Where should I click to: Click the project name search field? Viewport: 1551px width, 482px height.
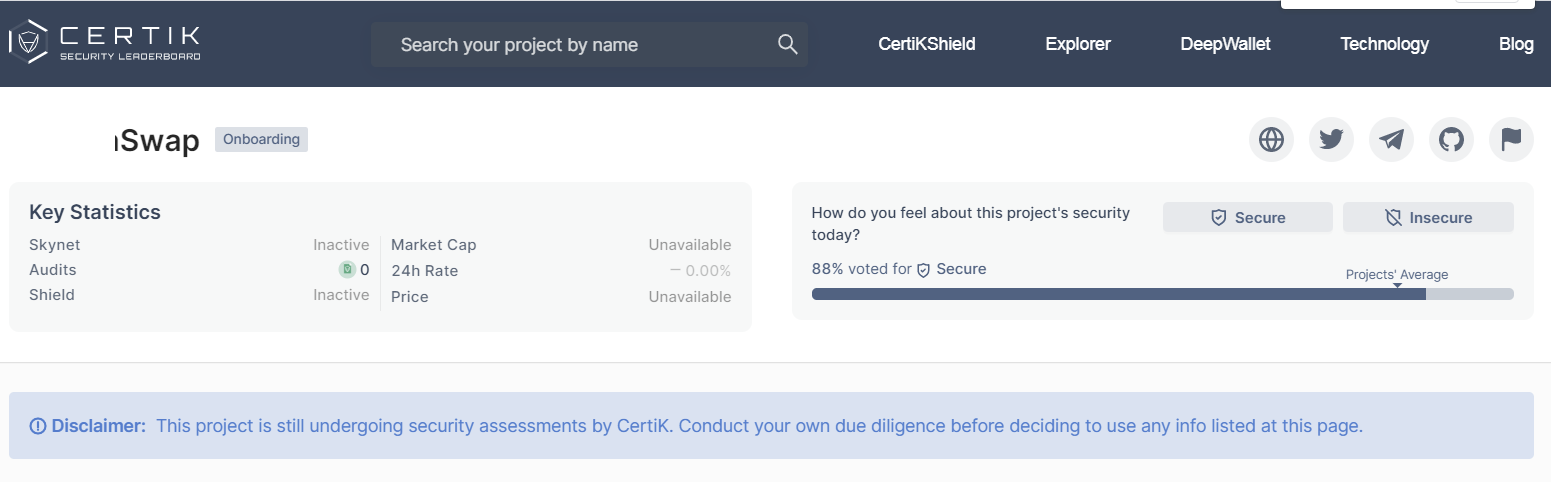pos(589,44)
